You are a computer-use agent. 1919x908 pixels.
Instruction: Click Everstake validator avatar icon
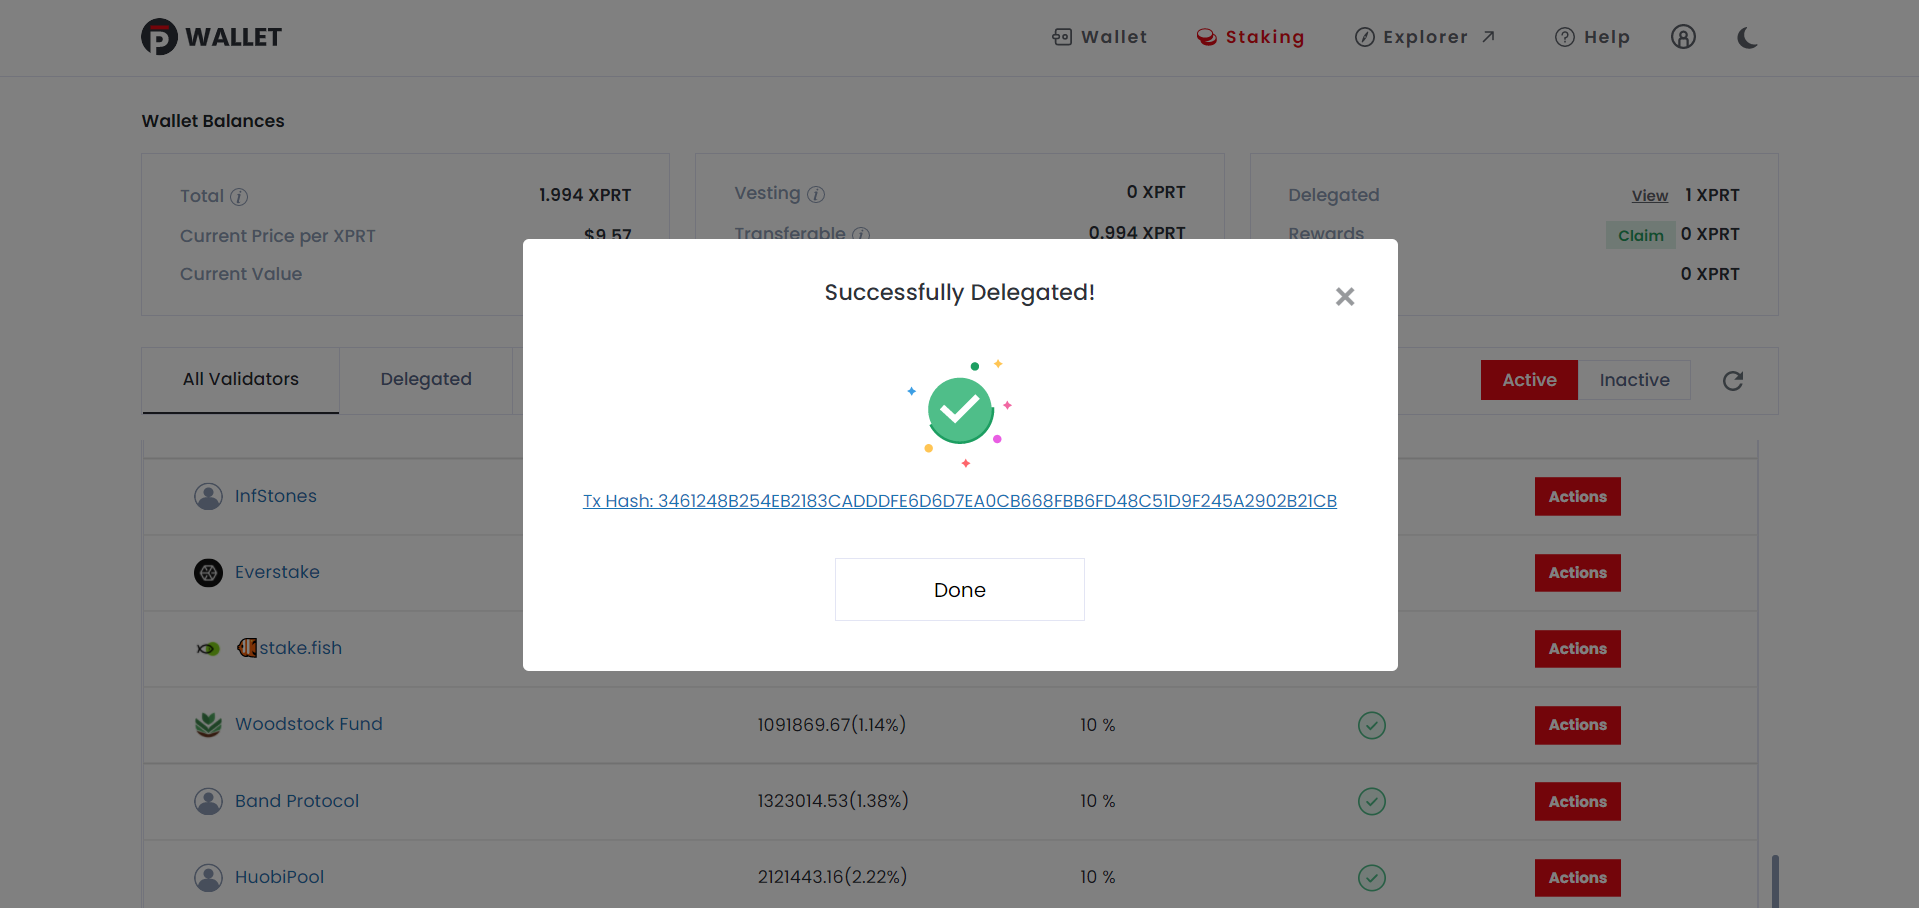tap(208, 573)
